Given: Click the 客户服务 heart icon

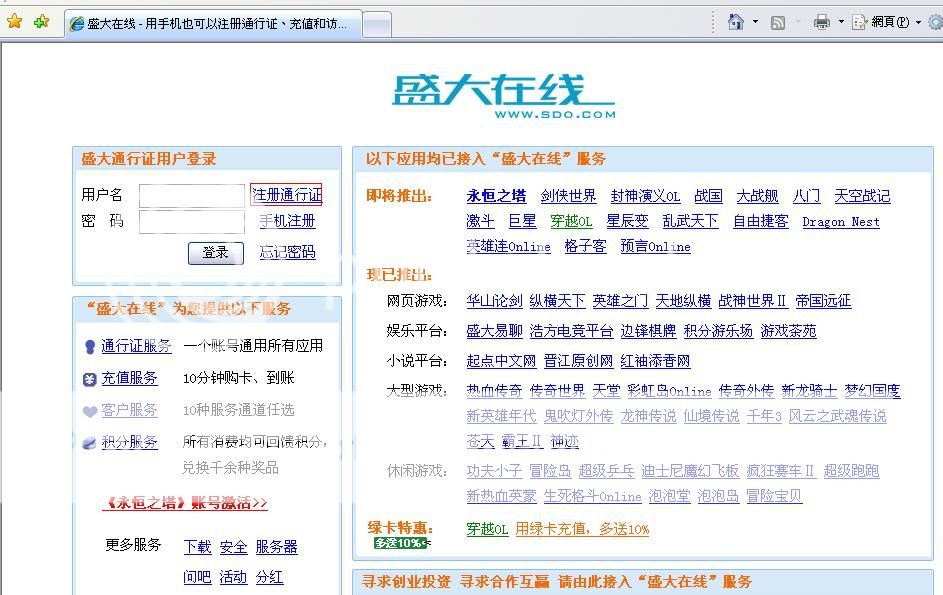Looking at the screenshot, I should [x=90, y=411].
